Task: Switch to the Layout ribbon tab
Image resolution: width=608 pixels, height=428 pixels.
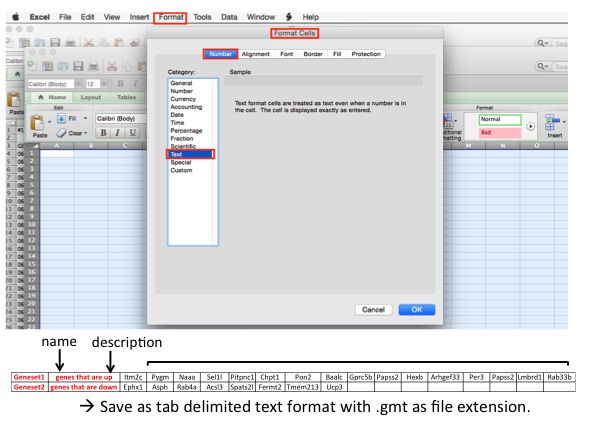Action: [x=90, y=98]
